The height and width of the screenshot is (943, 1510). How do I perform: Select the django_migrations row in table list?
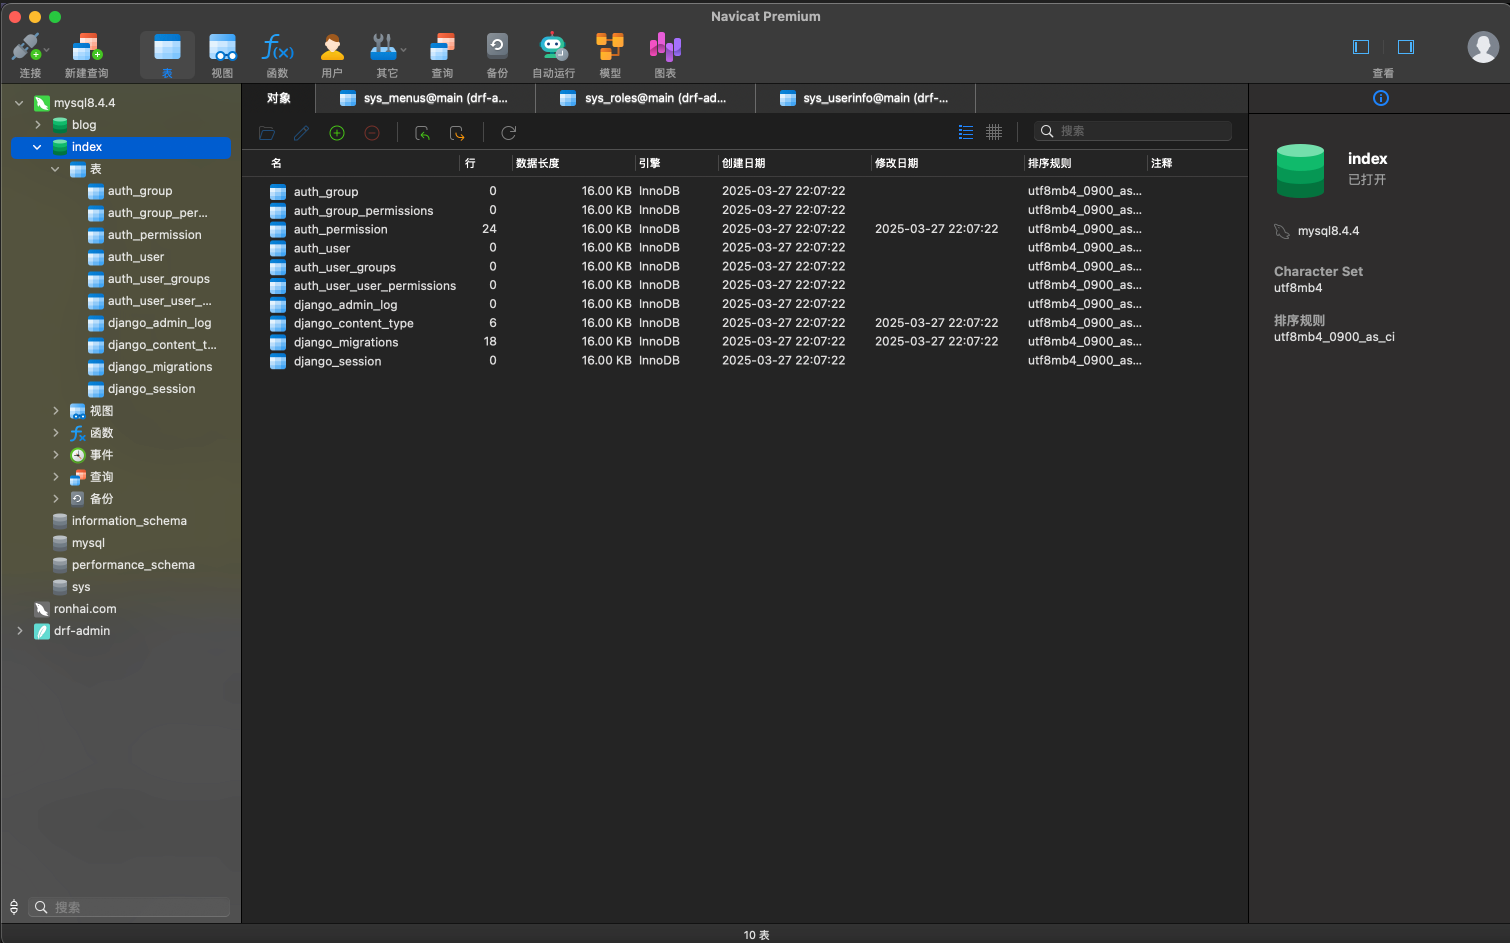(x=744, y=342)
